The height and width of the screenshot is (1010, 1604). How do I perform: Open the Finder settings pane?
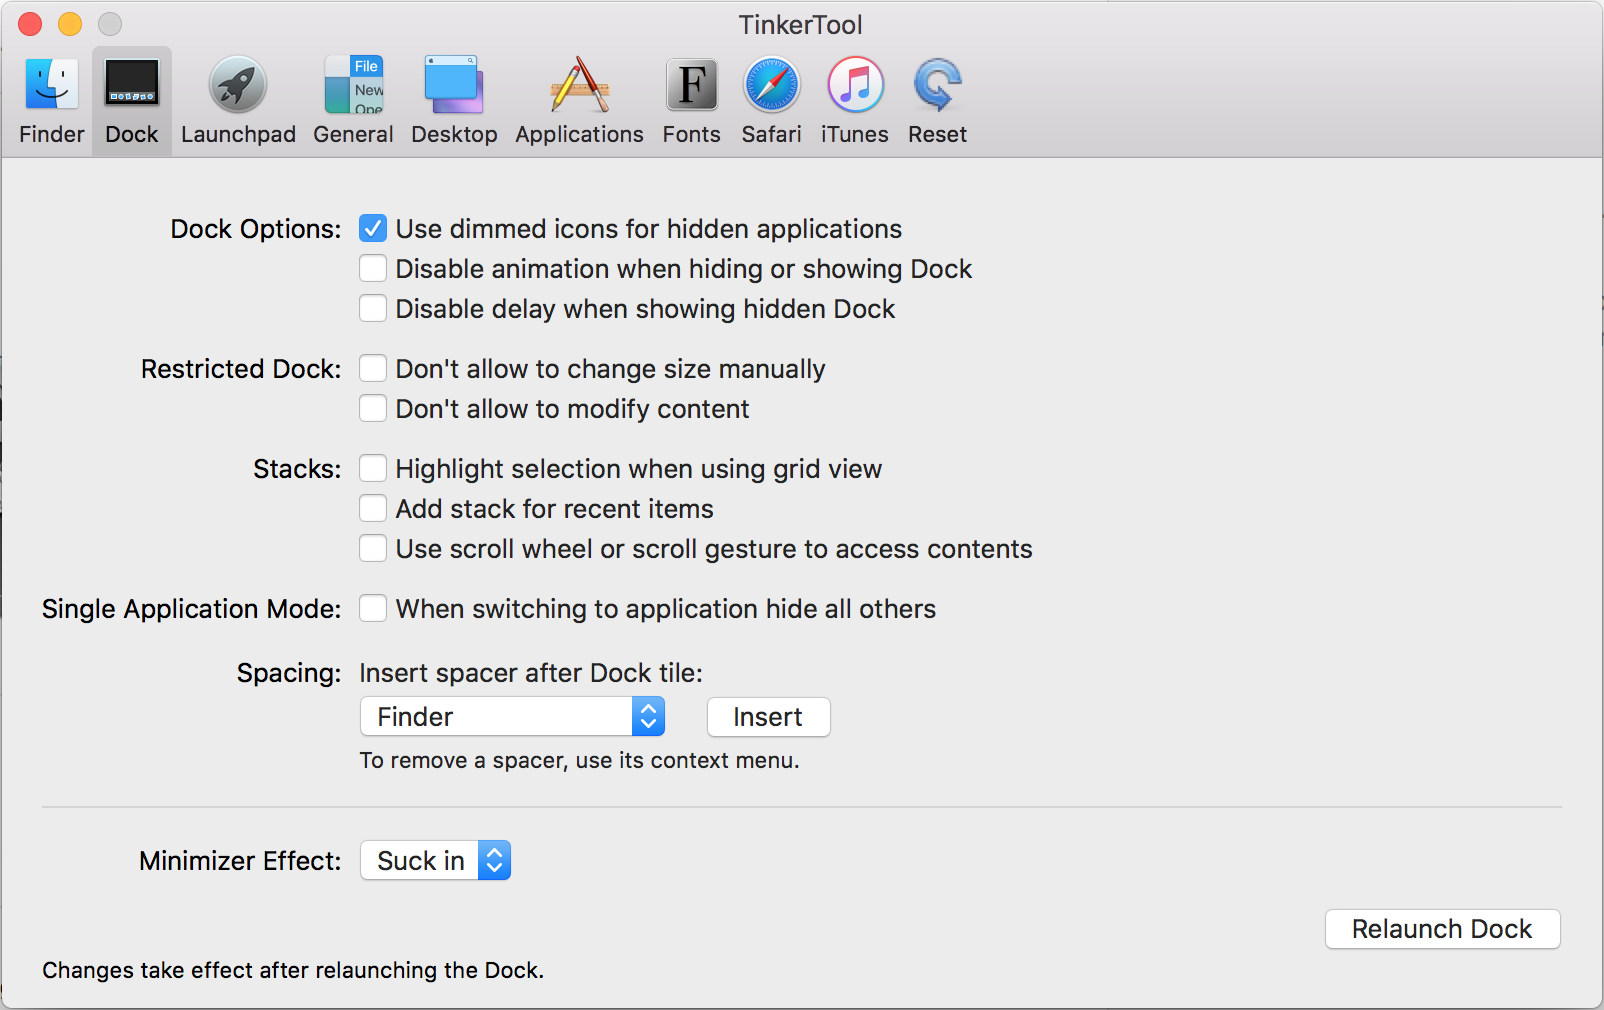(x=50, y=95)
